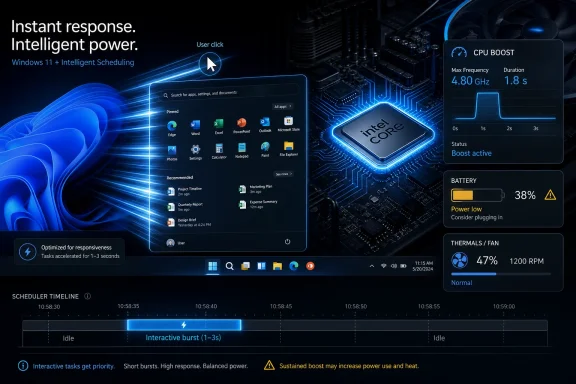Click the 10:58:45 timeline tick label

coord(281,306)
